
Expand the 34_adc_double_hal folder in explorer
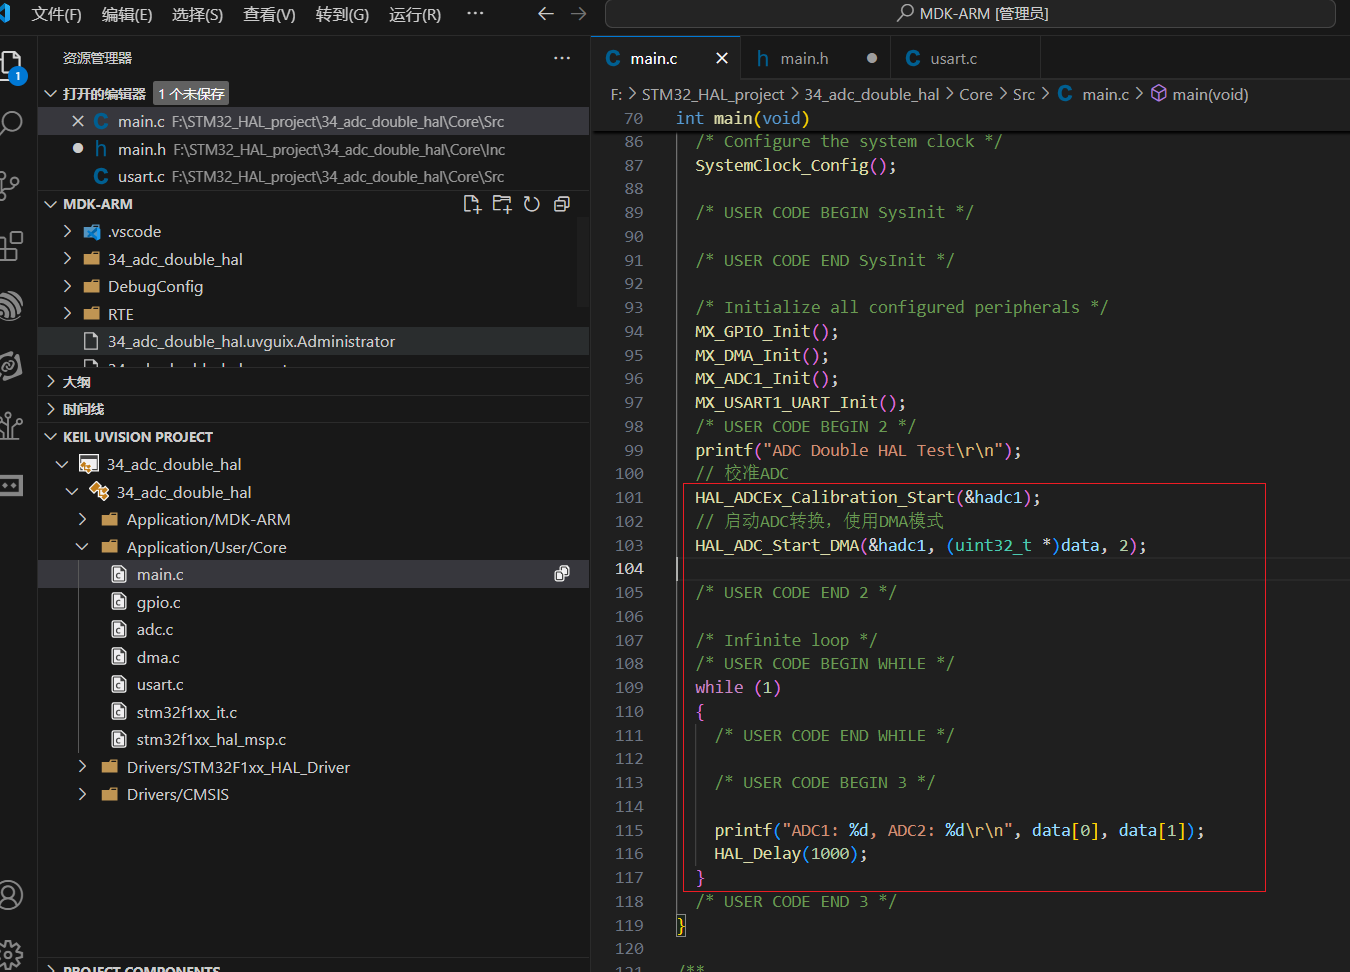(67, 259)
